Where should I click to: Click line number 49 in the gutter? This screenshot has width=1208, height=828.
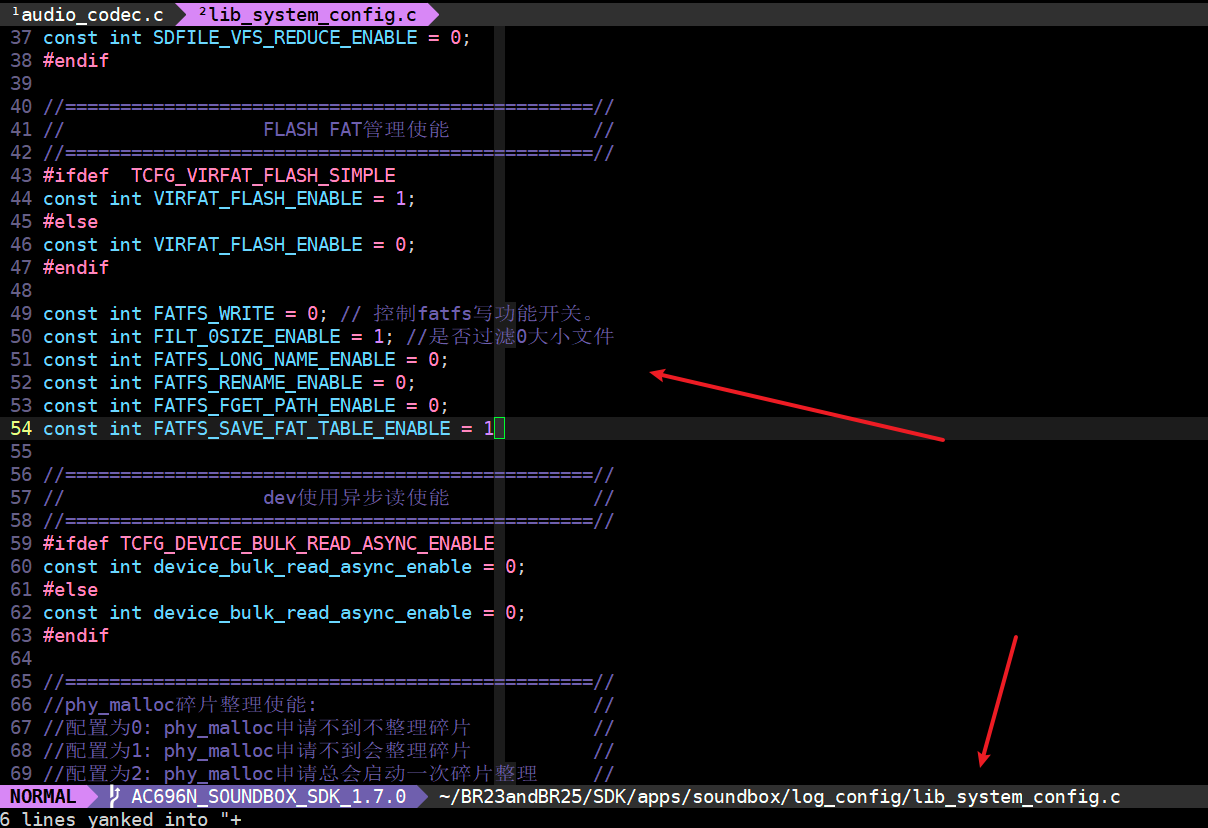21,314
